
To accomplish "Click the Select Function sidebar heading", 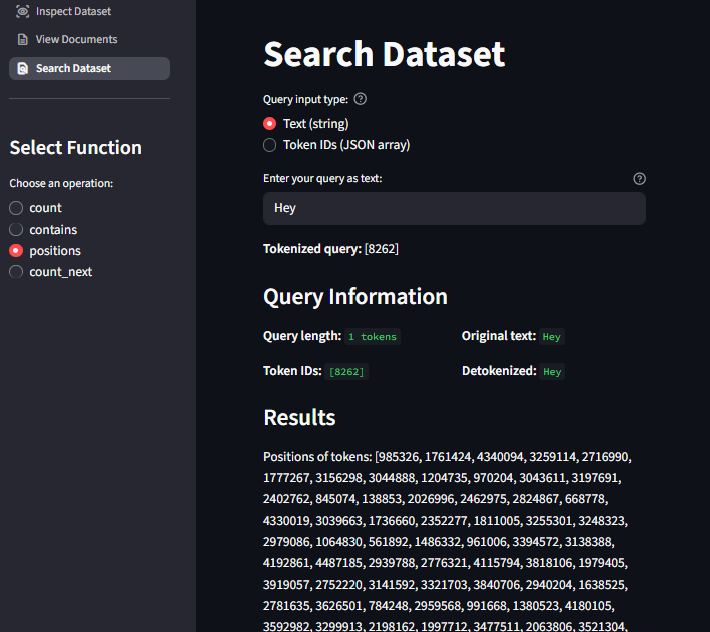I will (75, 148).
